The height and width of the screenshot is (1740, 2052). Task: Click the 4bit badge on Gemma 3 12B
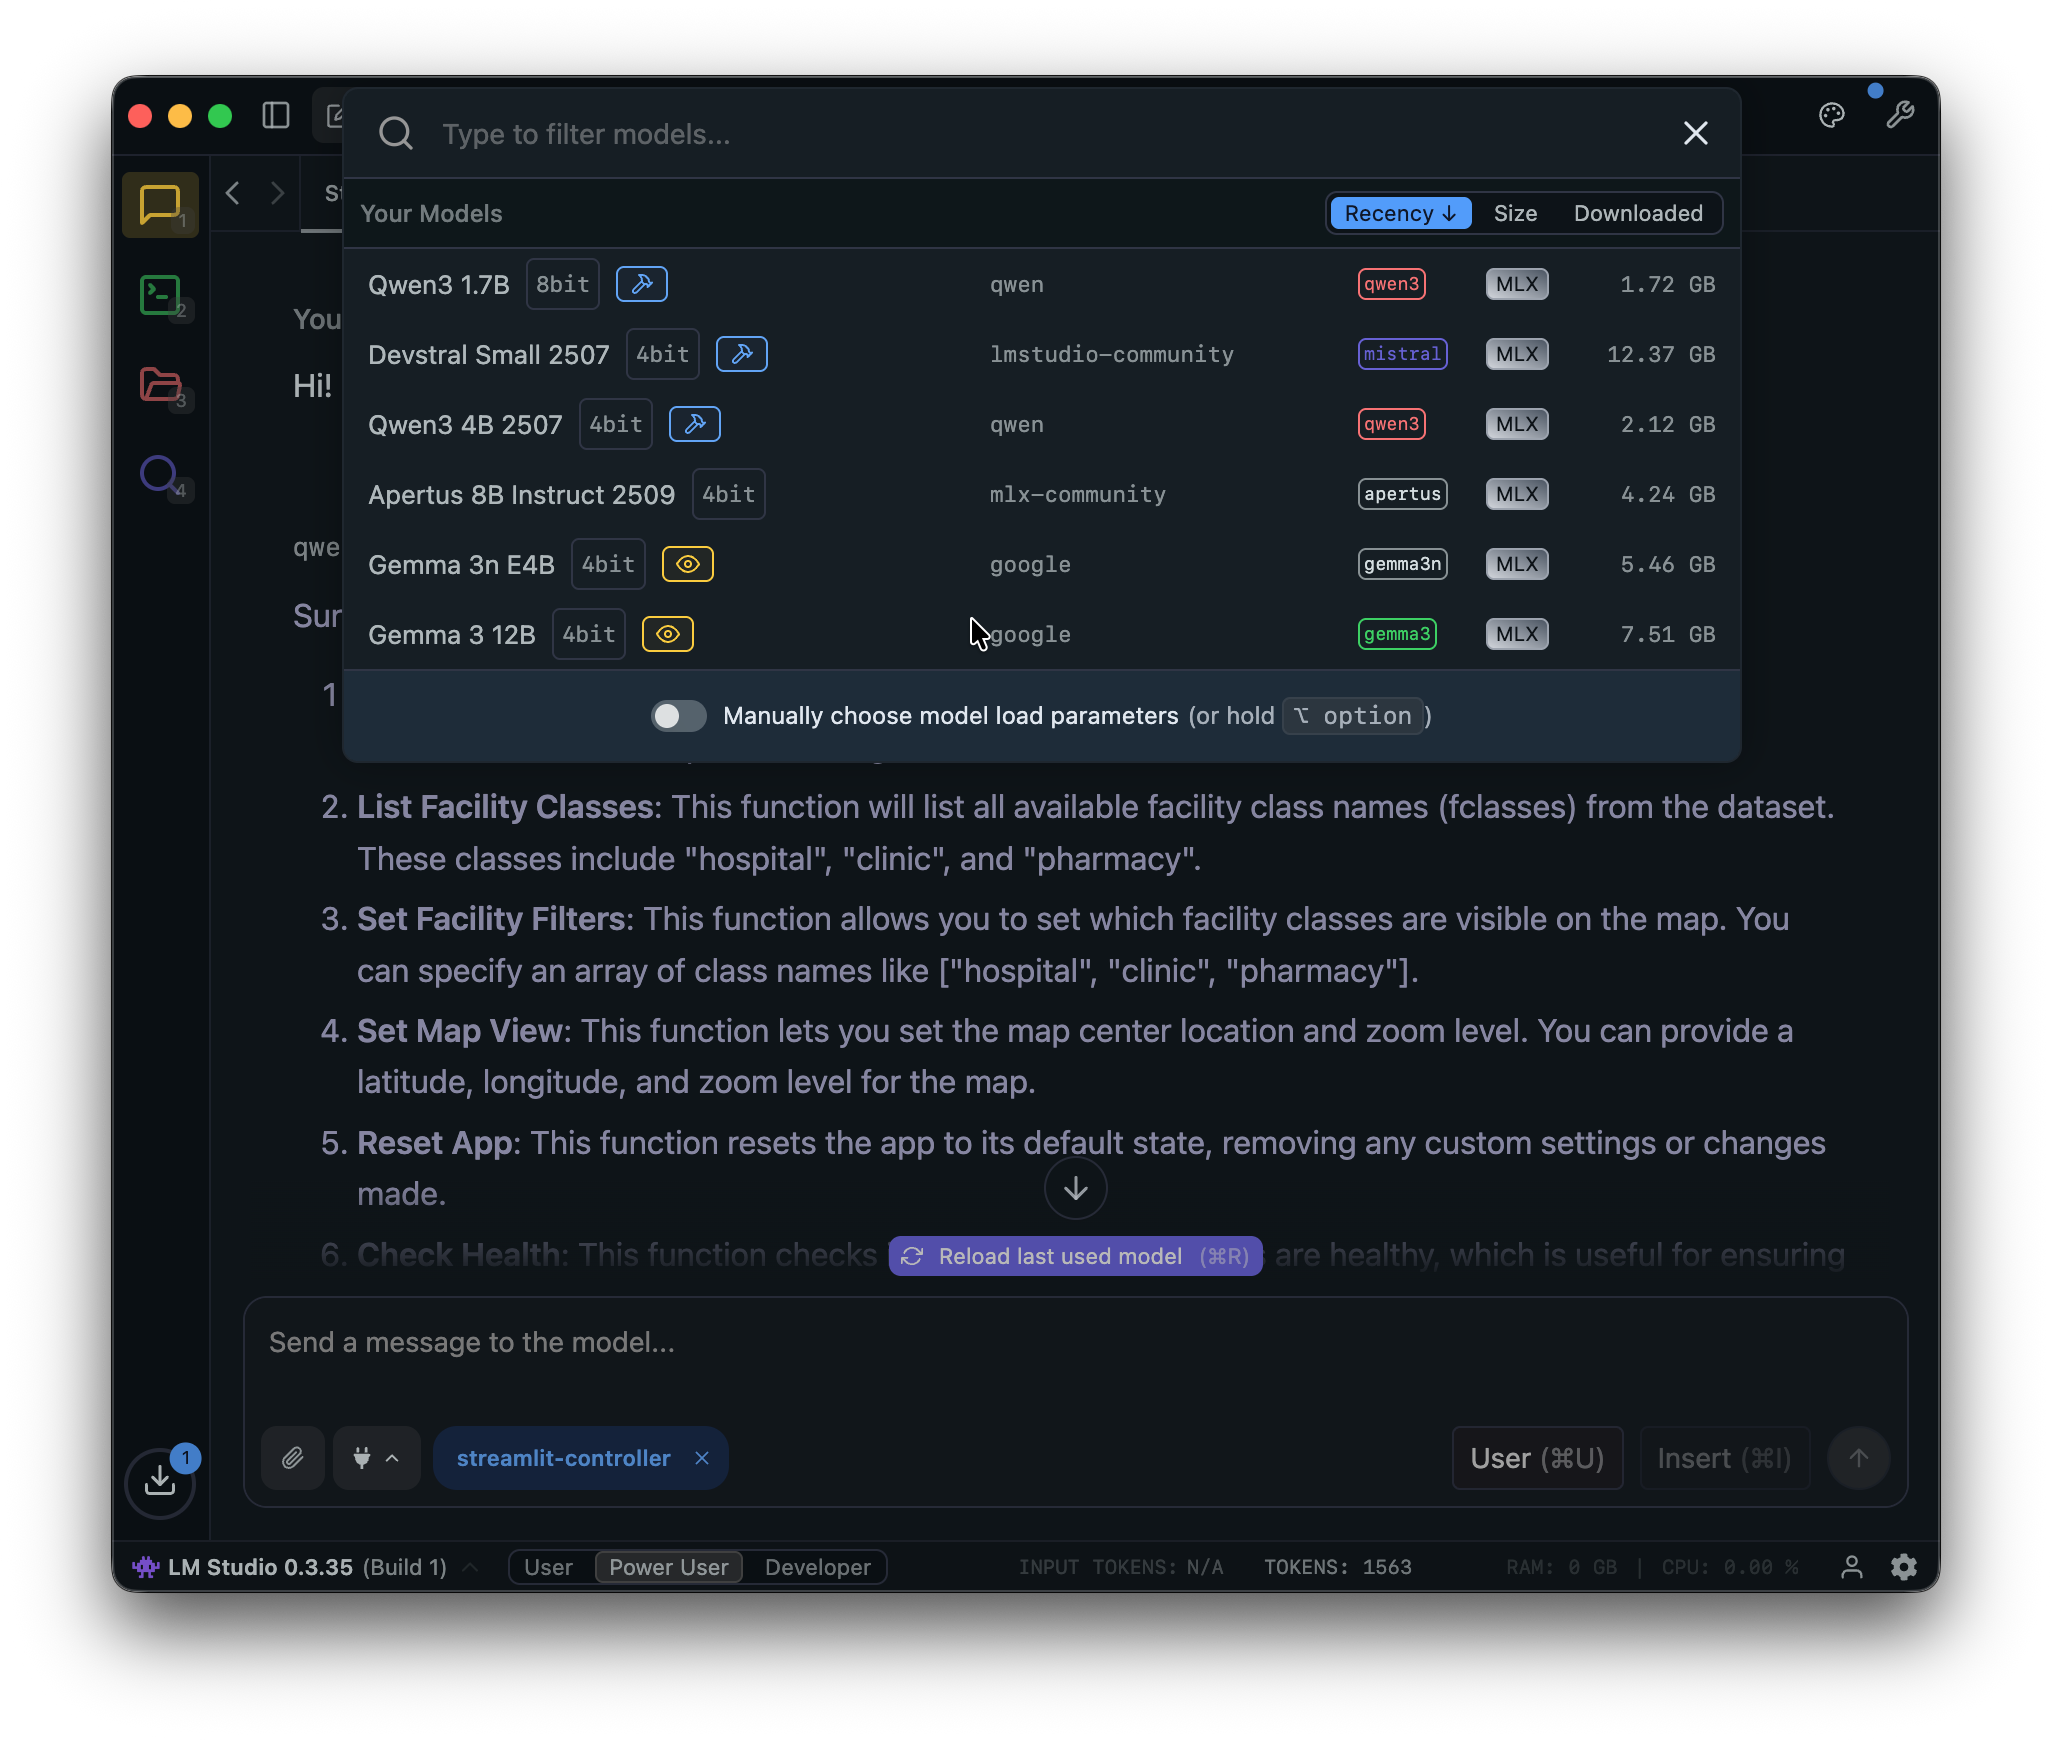pyautogui.click(x=588, y=634)
